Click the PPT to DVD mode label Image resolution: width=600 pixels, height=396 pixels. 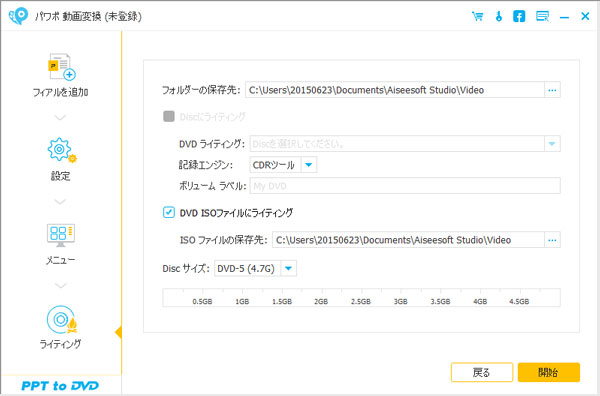(60, 386)
